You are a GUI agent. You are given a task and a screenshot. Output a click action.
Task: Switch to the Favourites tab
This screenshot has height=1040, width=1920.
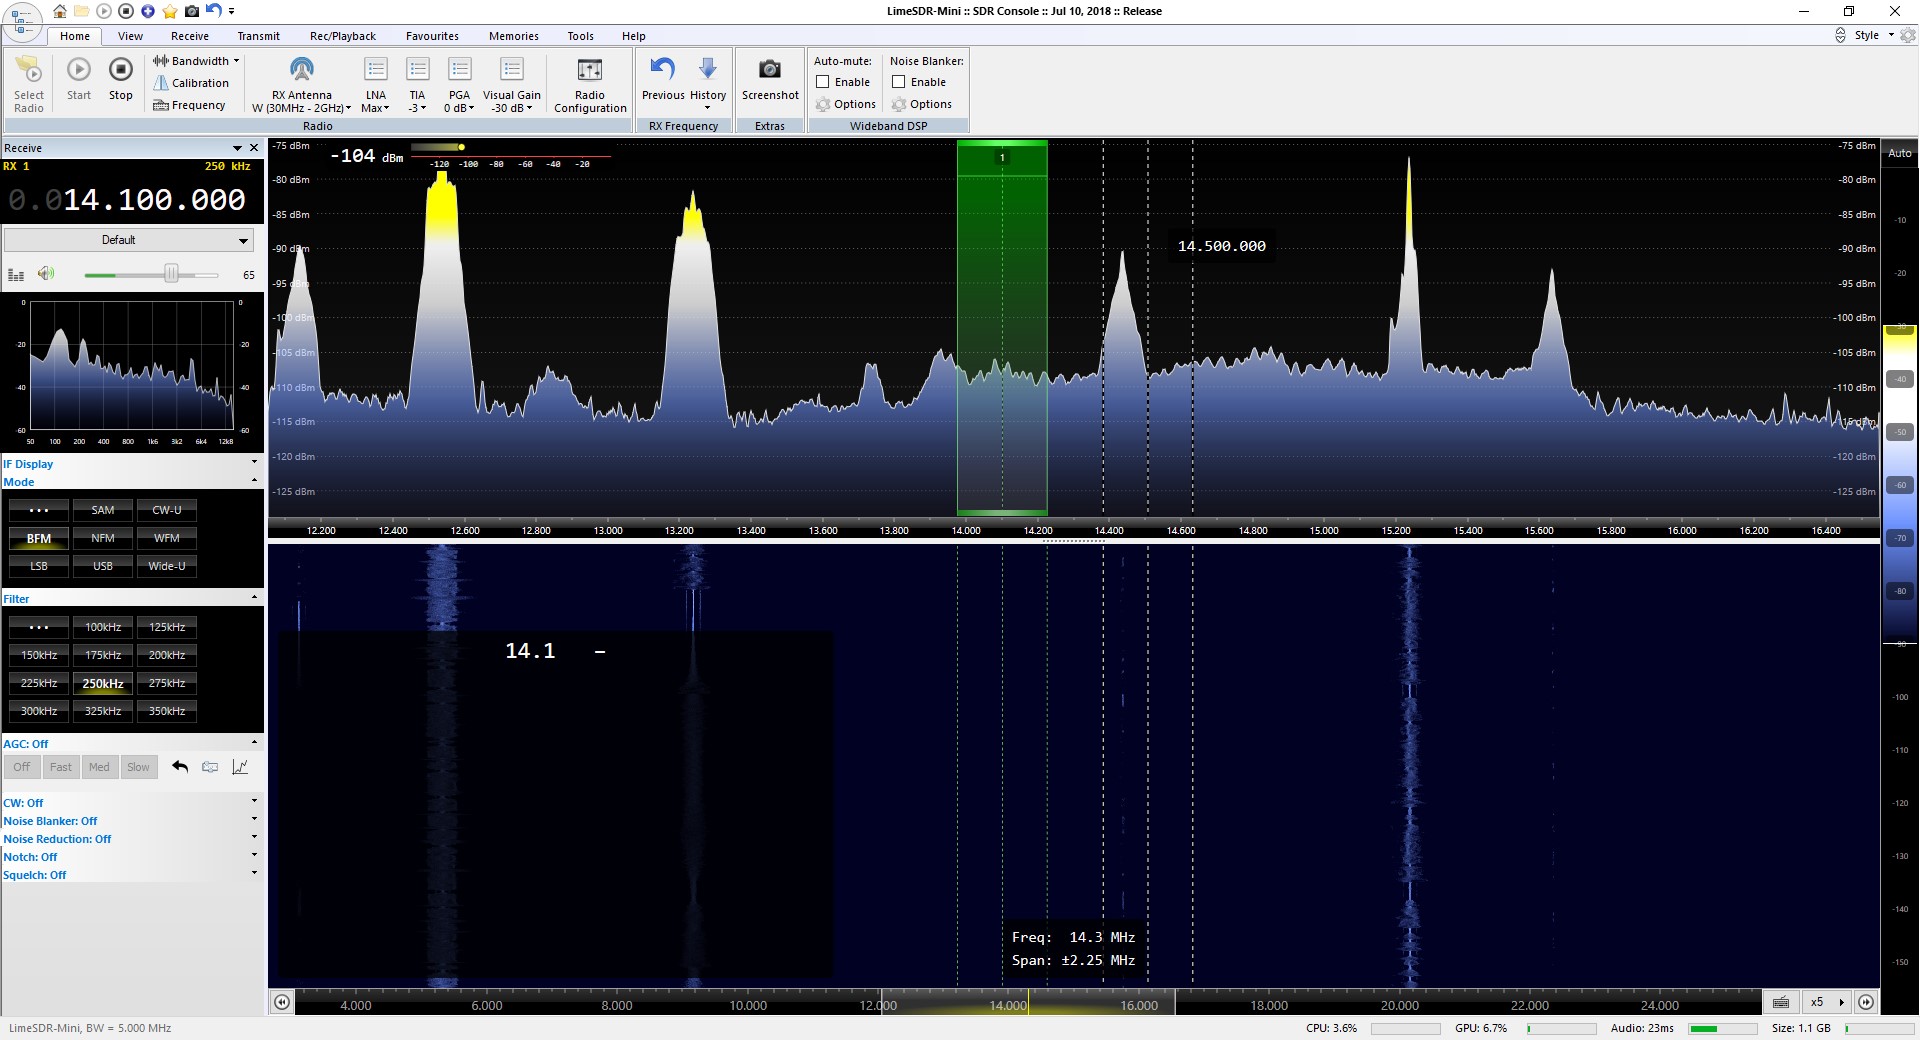(x=432, y=36)
